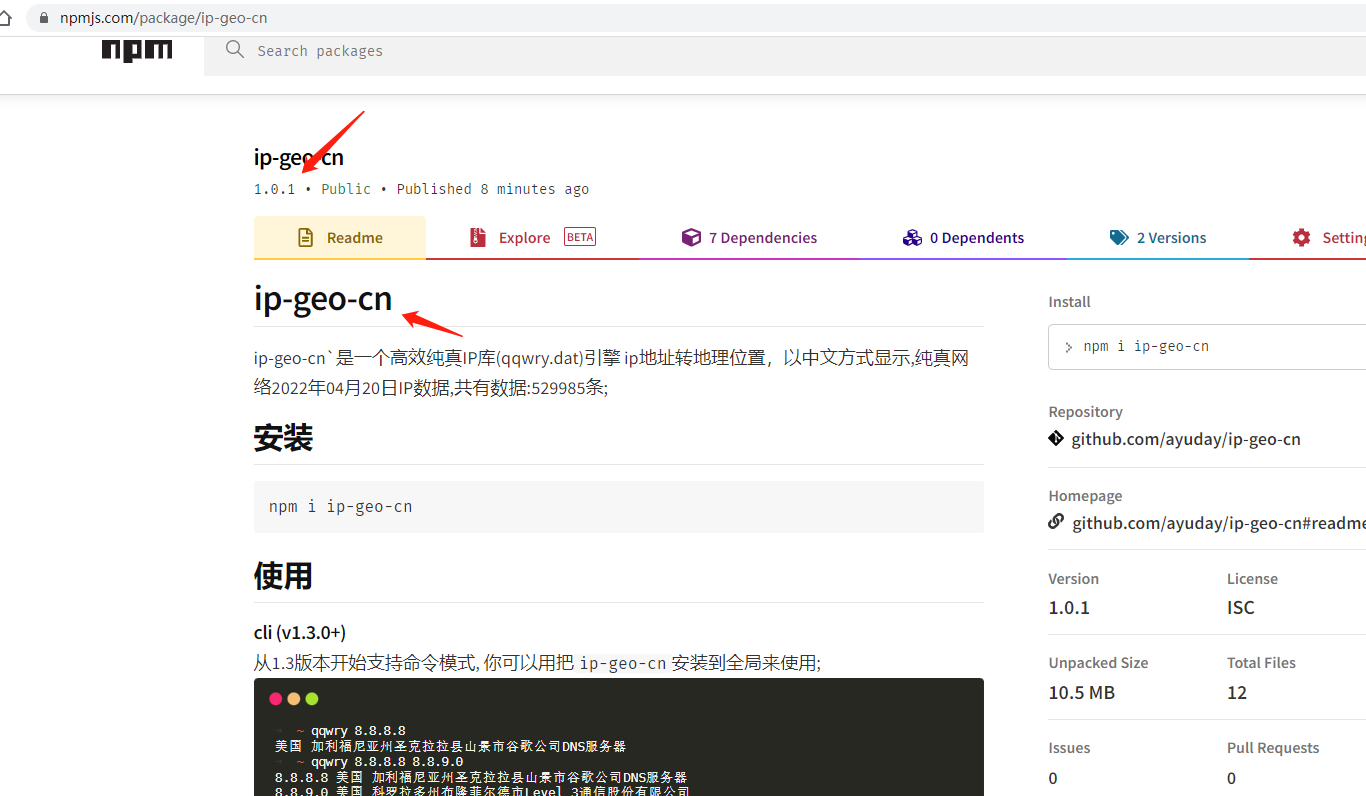This screenshot has height=796, width=1366.
Task: Click the red terminal dot
Action: point(276,699)
